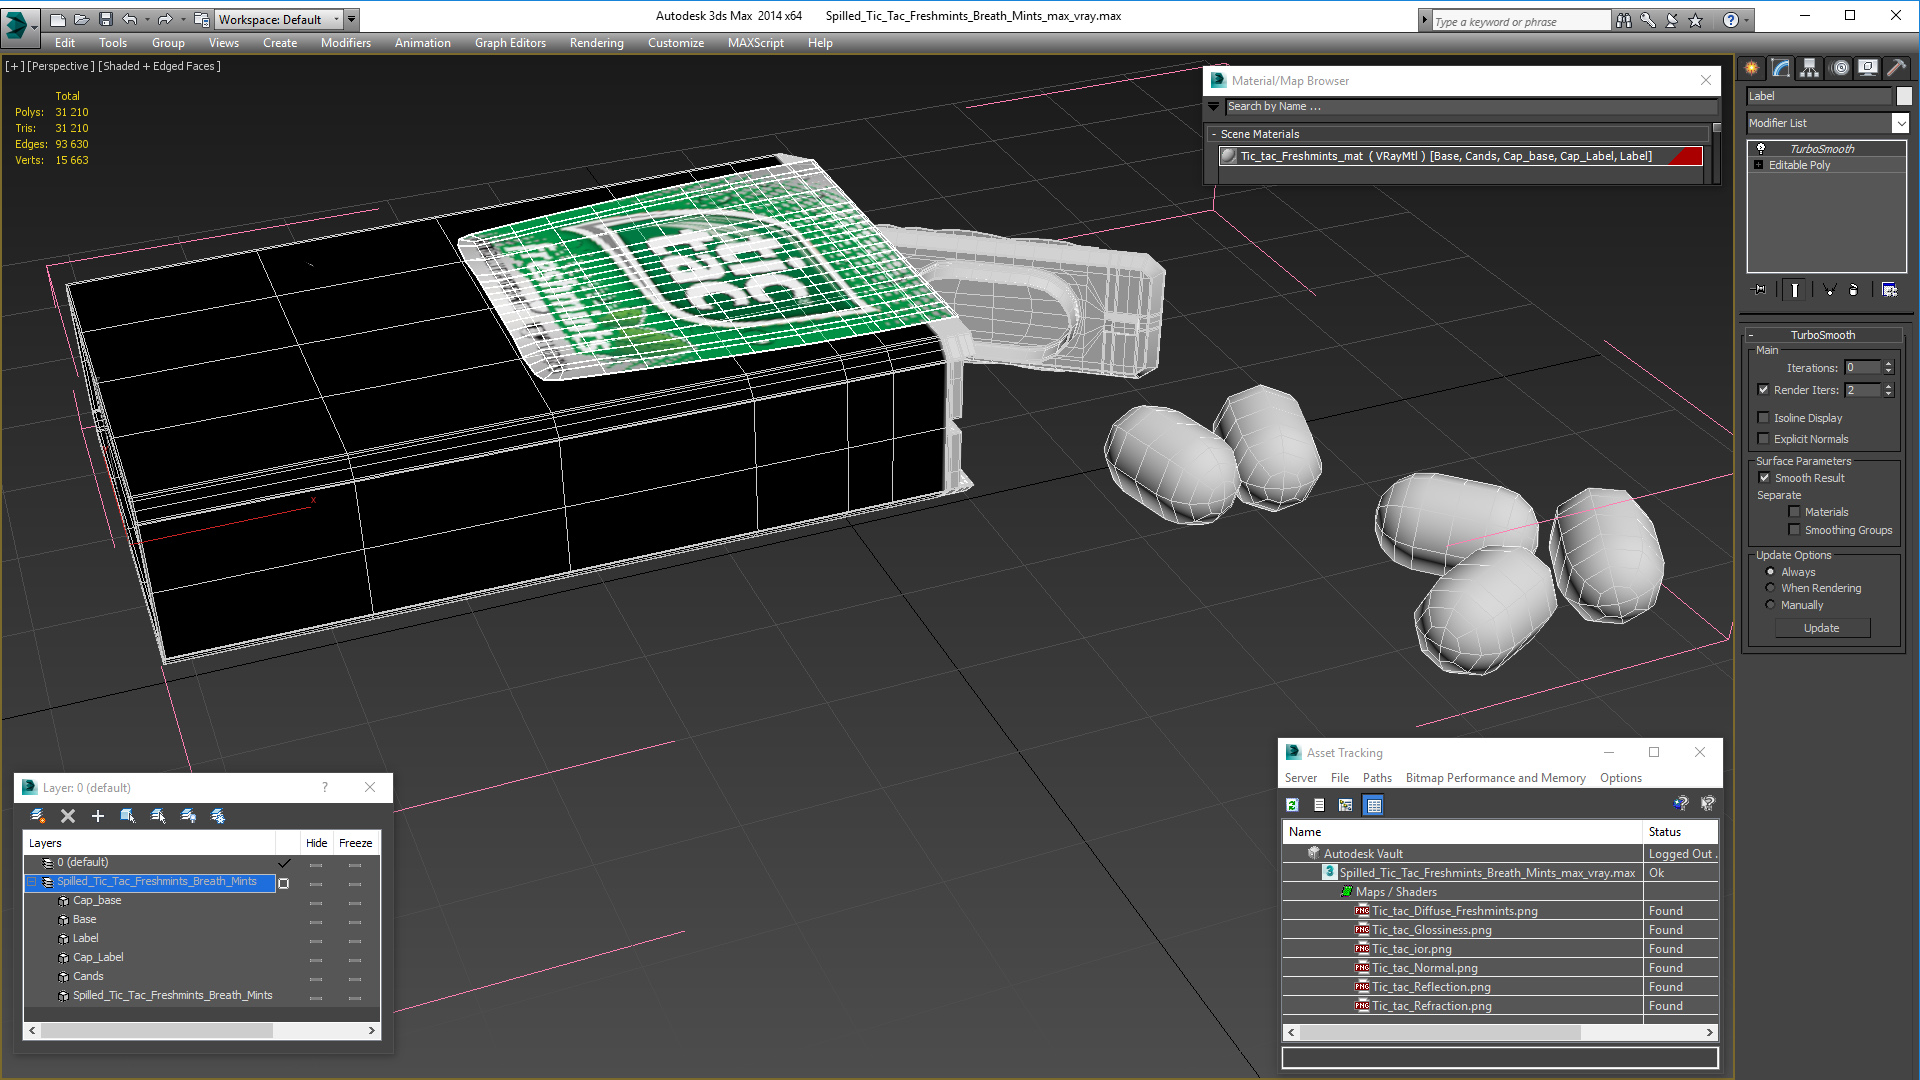1920x1080 pixels.
Task: Open the Help question-mark dropdown
Action: pos(1747,20)
